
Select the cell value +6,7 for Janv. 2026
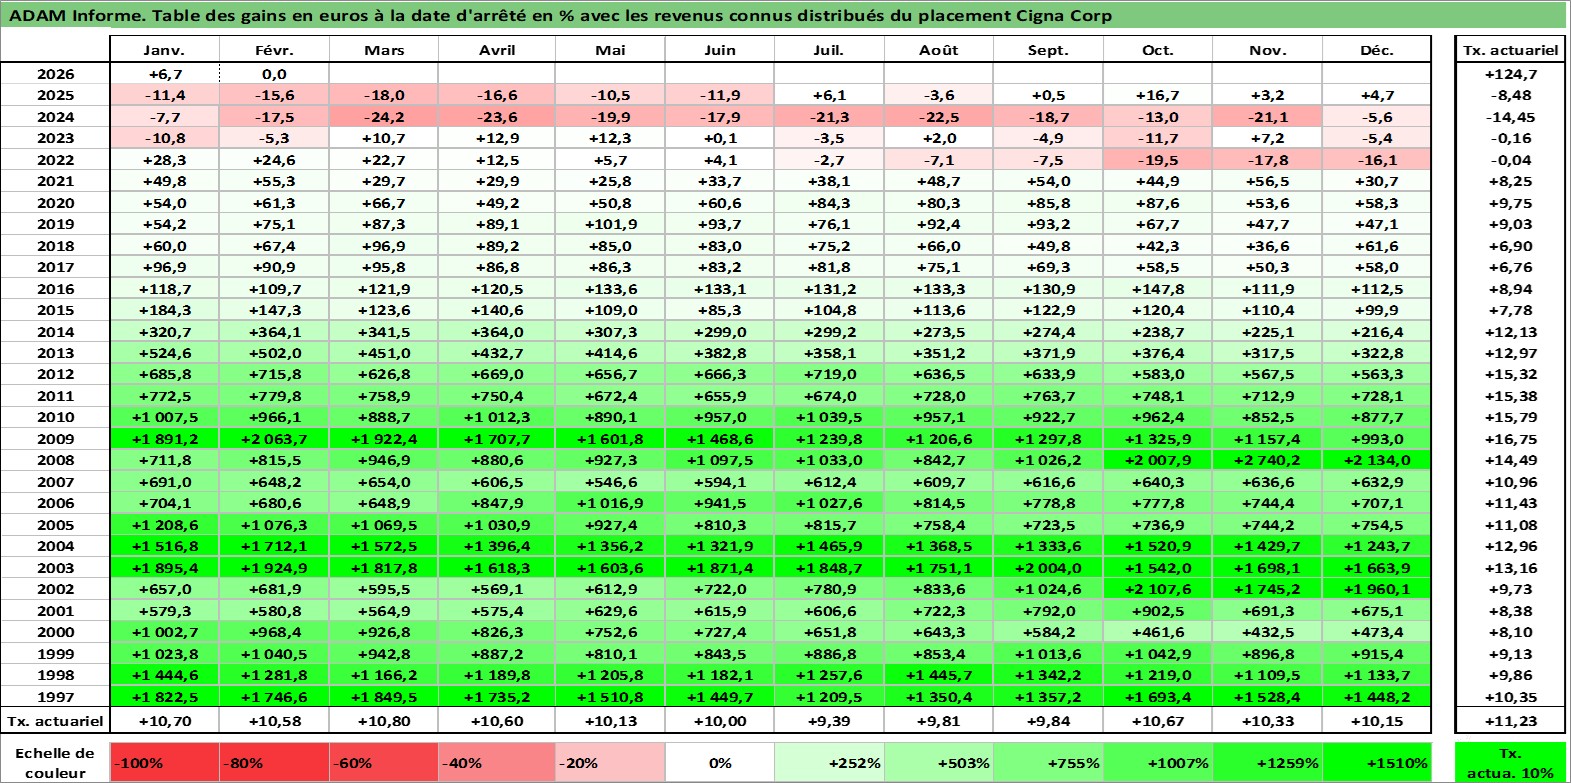click(x=164, y=74)
